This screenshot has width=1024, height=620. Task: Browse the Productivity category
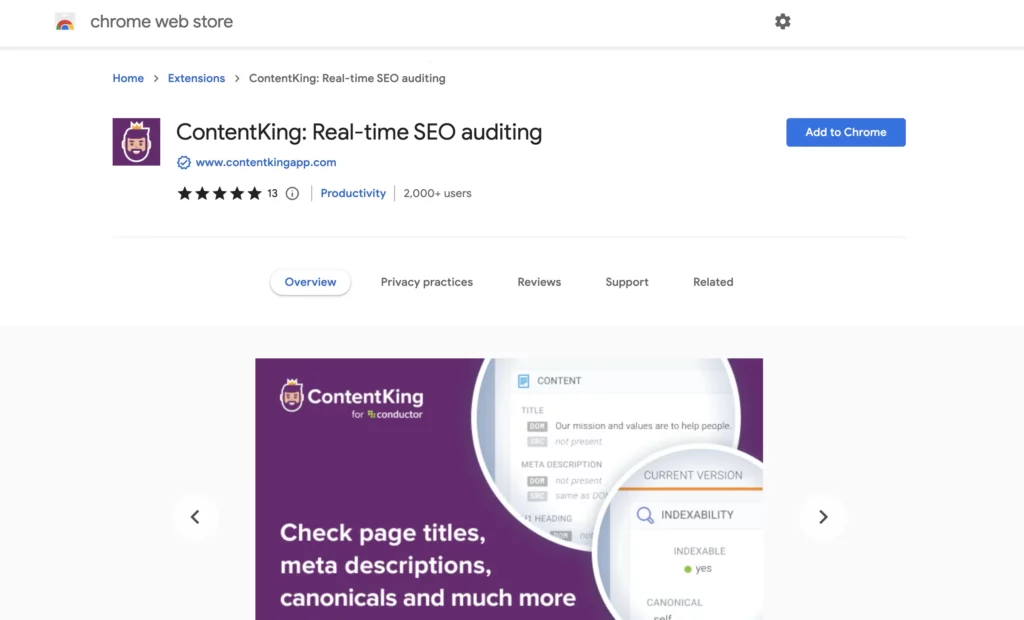pos(353,193)
